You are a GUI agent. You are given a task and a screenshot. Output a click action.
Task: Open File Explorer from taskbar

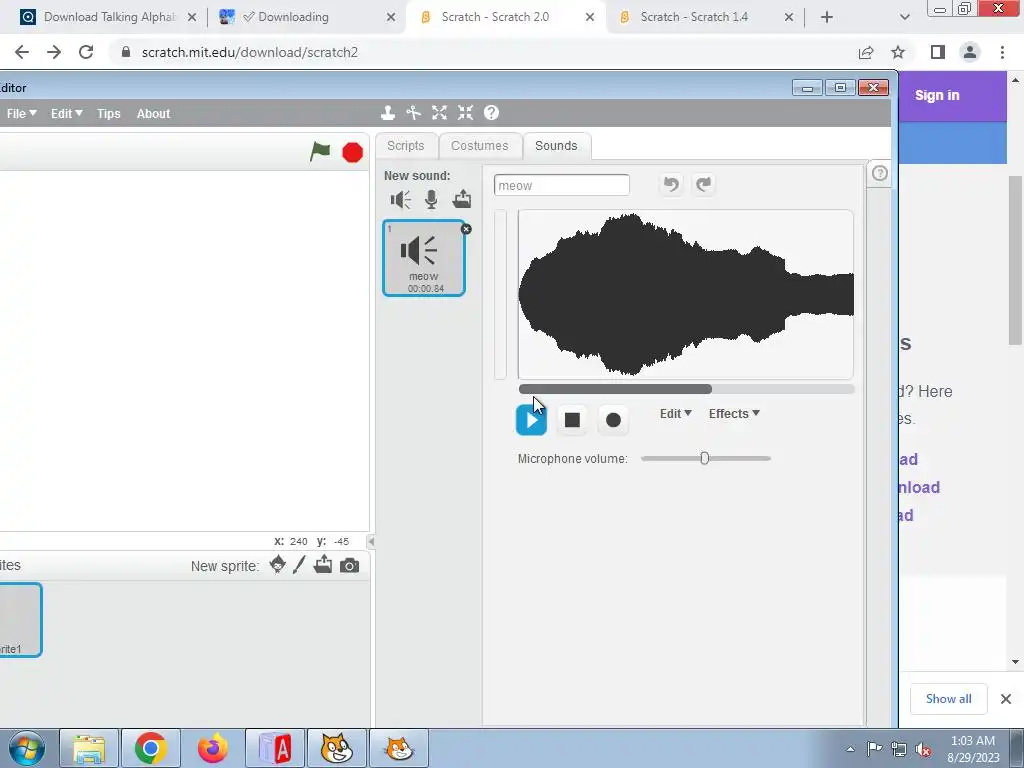pos(89,748)
